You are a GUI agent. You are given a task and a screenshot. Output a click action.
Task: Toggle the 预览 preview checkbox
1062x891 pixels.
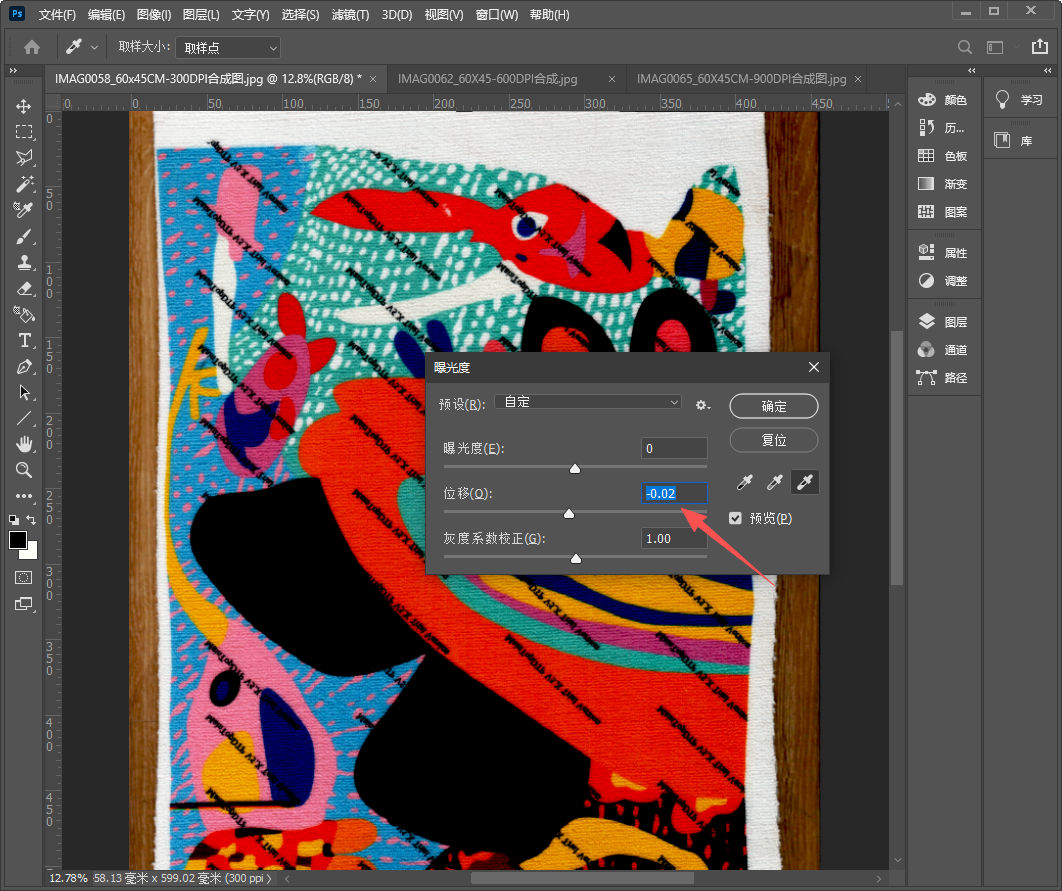click(736, 518)
